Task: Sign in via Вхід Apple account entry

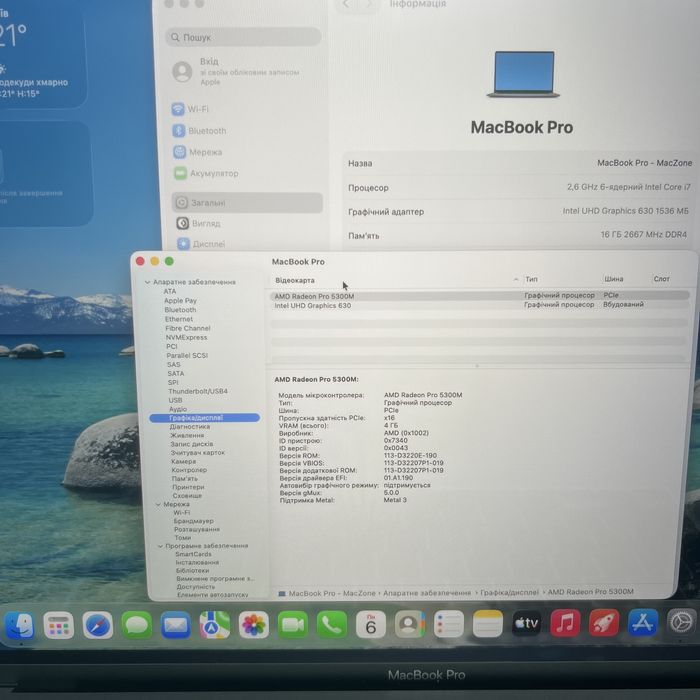Action: pyautogui.click(x=237, y=71)
